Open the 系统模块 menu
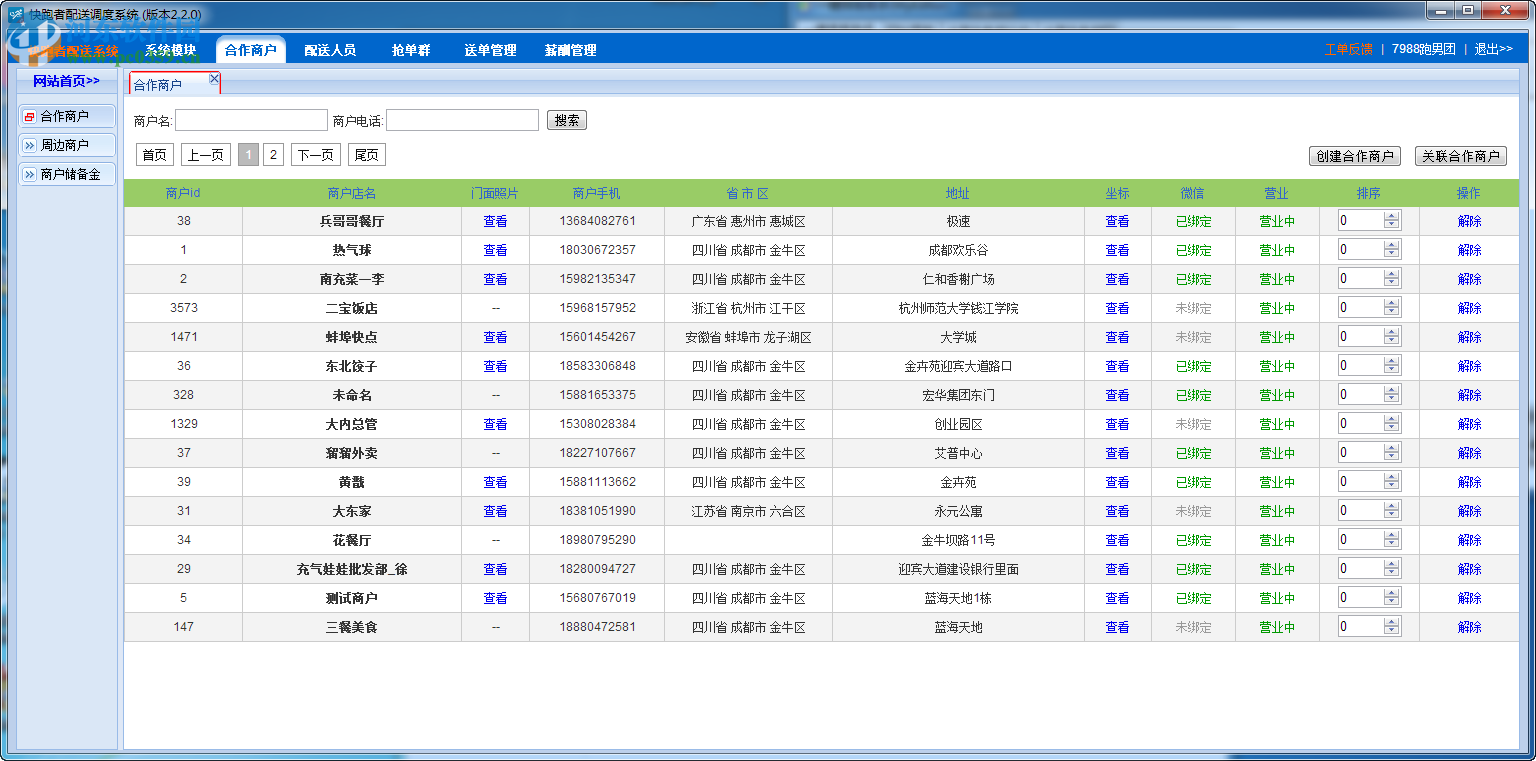Viewport: 1536px width, 761px height. click(170, 50)
